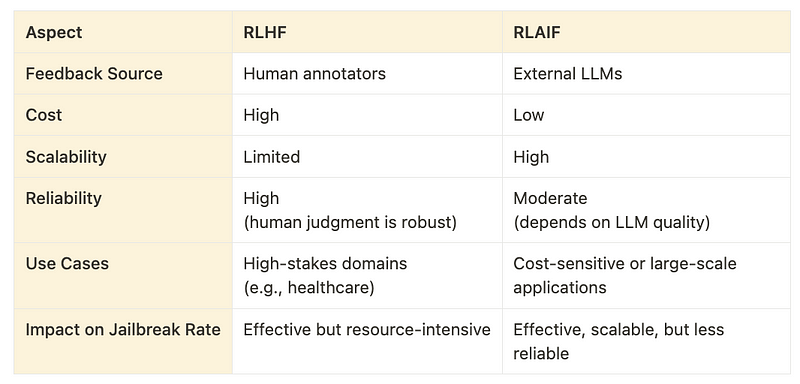Select the Impact on Jailbreak Rate label

123,329
